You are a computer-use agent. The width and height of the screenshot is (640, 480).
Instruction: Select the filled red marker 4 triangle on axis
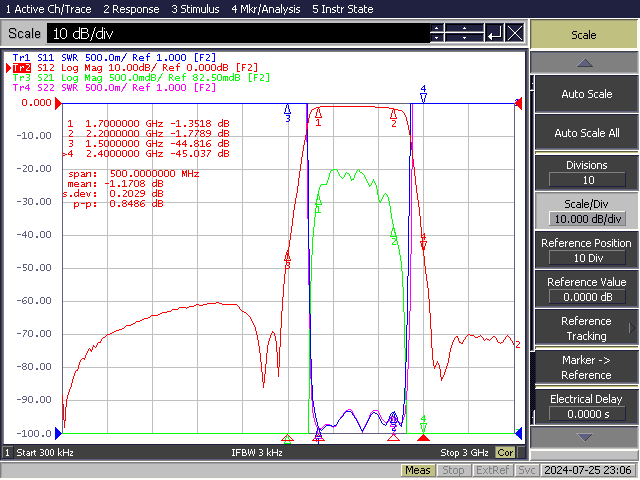click(423, 438)
